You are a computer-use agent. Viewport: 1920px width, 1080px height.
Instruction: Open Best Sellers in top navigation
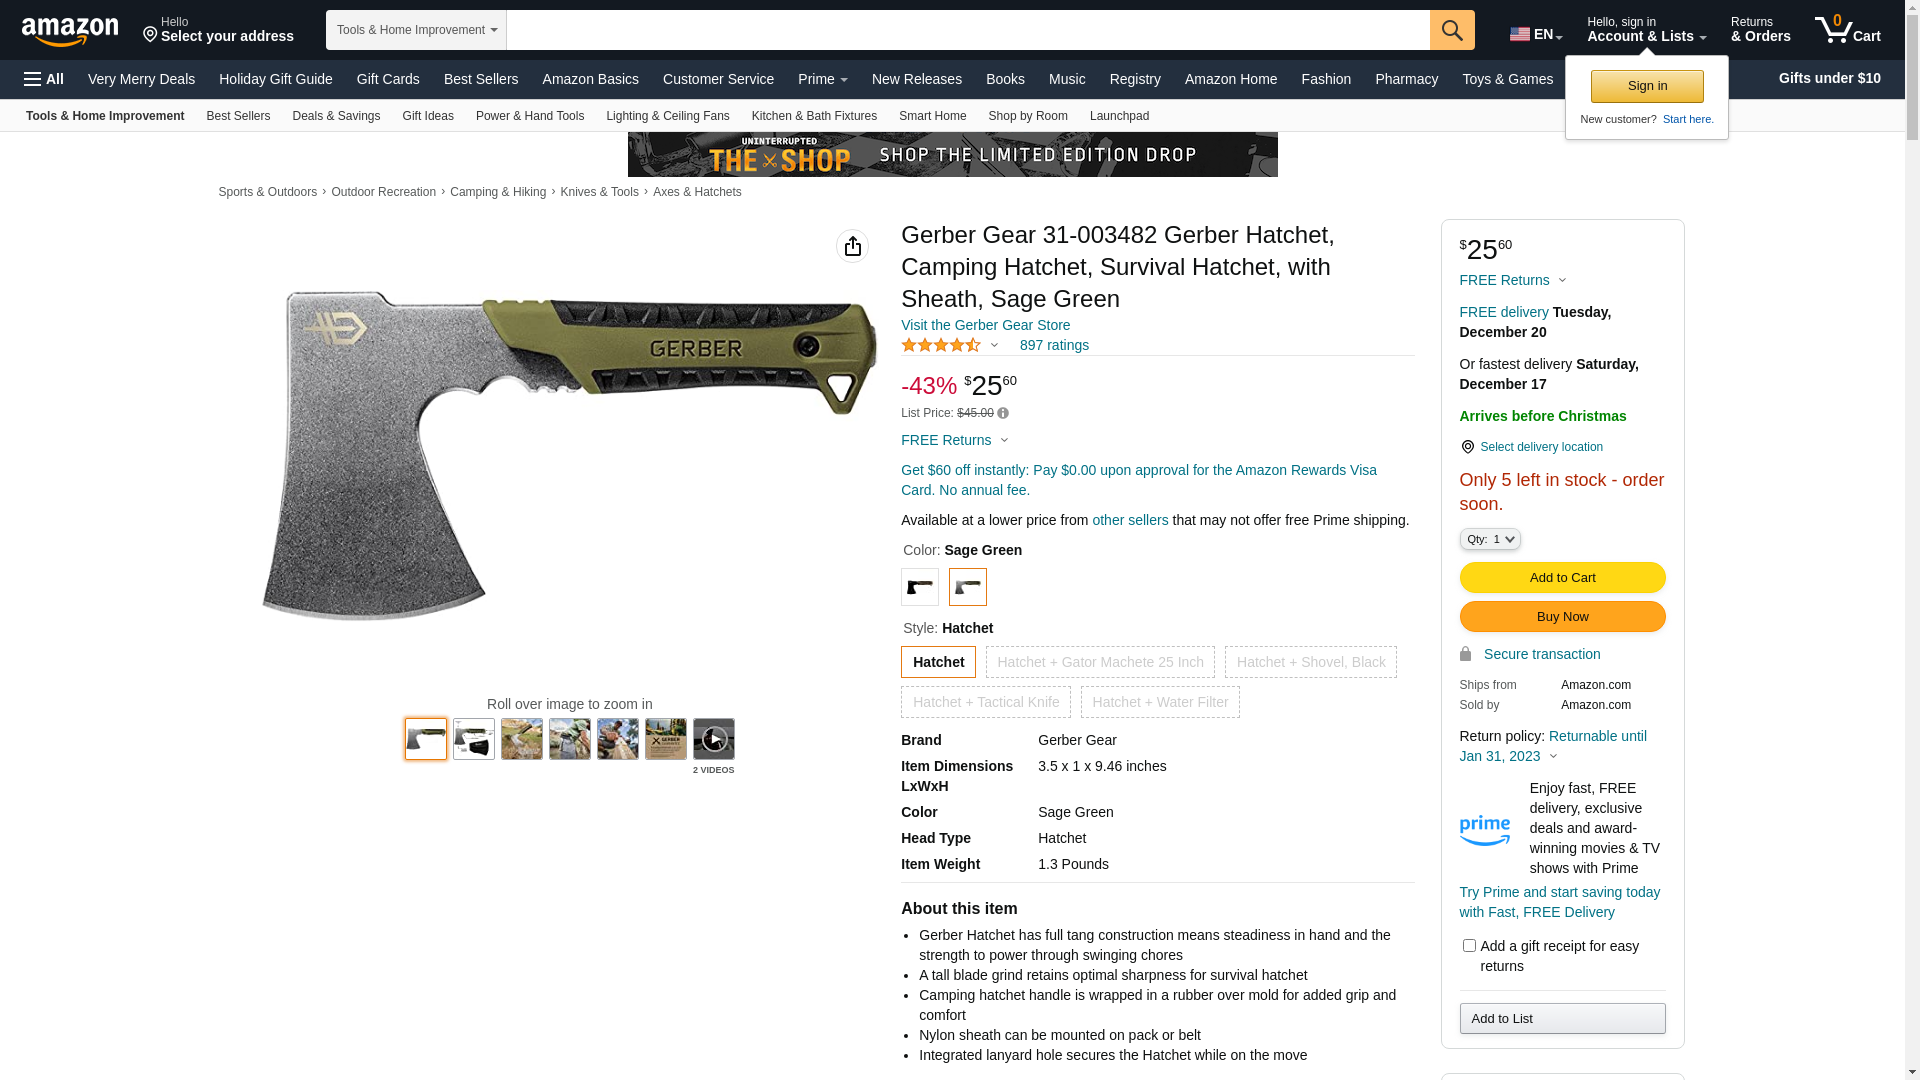click(481, 79)
